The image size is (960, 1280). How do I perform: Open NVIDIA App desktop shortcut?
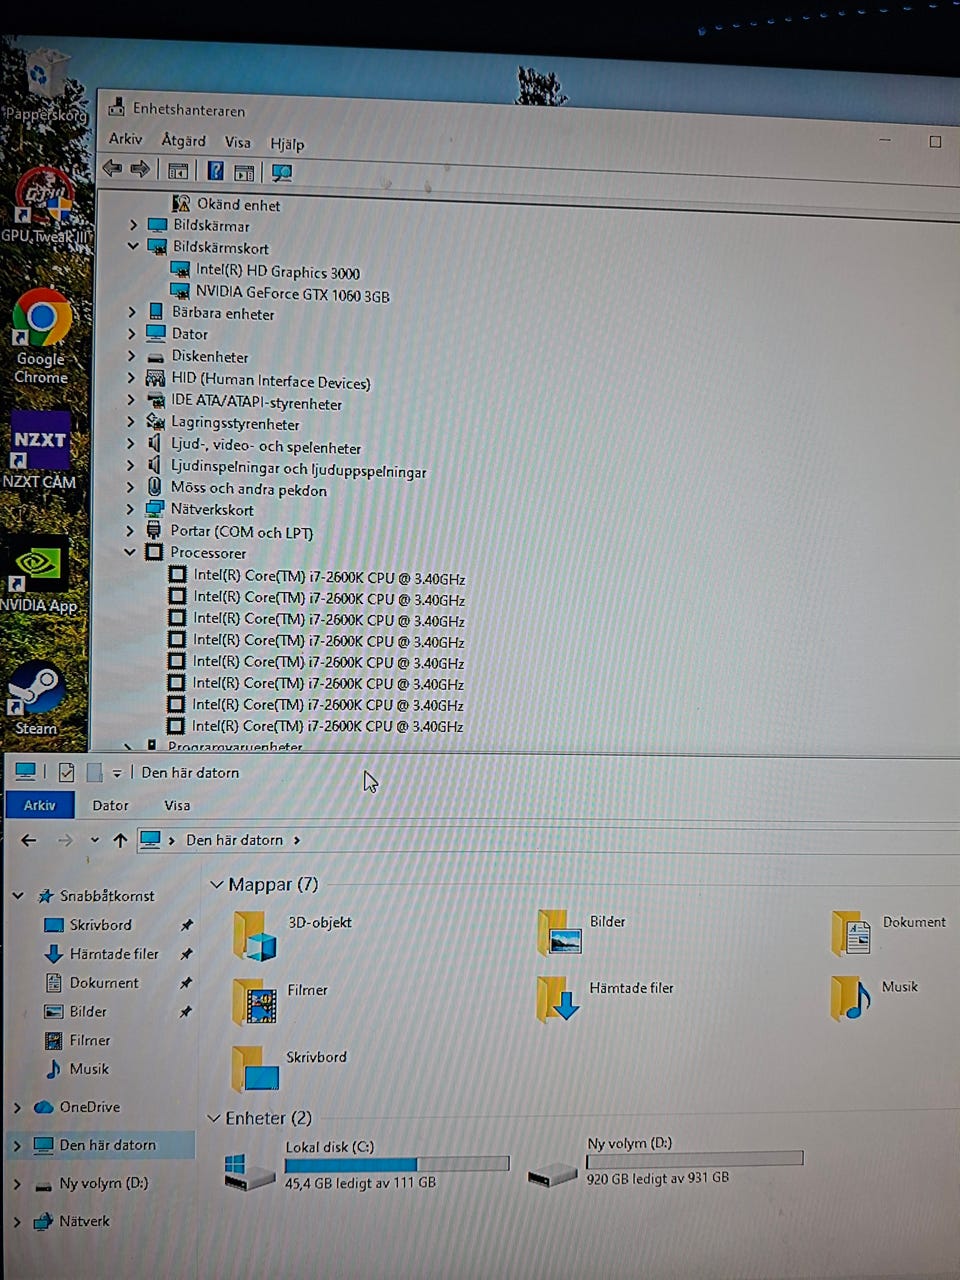pyautogui.click(x=38, y=575)
